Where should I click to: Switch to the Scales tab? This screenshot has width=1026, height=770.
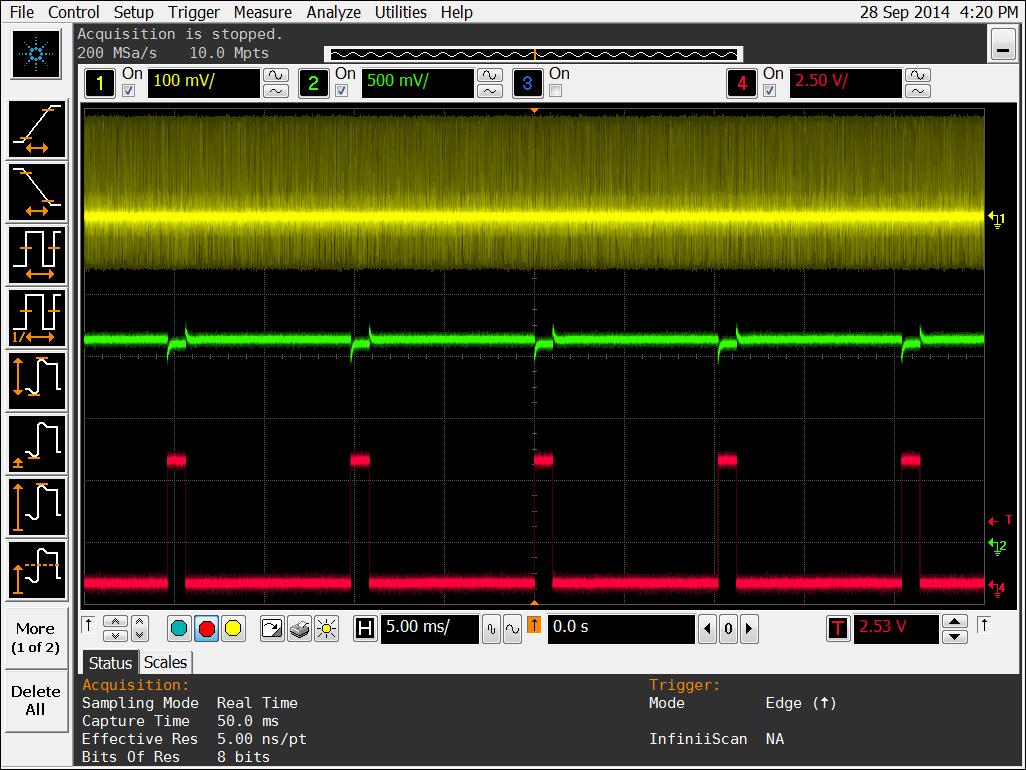(x=165, y=662)
